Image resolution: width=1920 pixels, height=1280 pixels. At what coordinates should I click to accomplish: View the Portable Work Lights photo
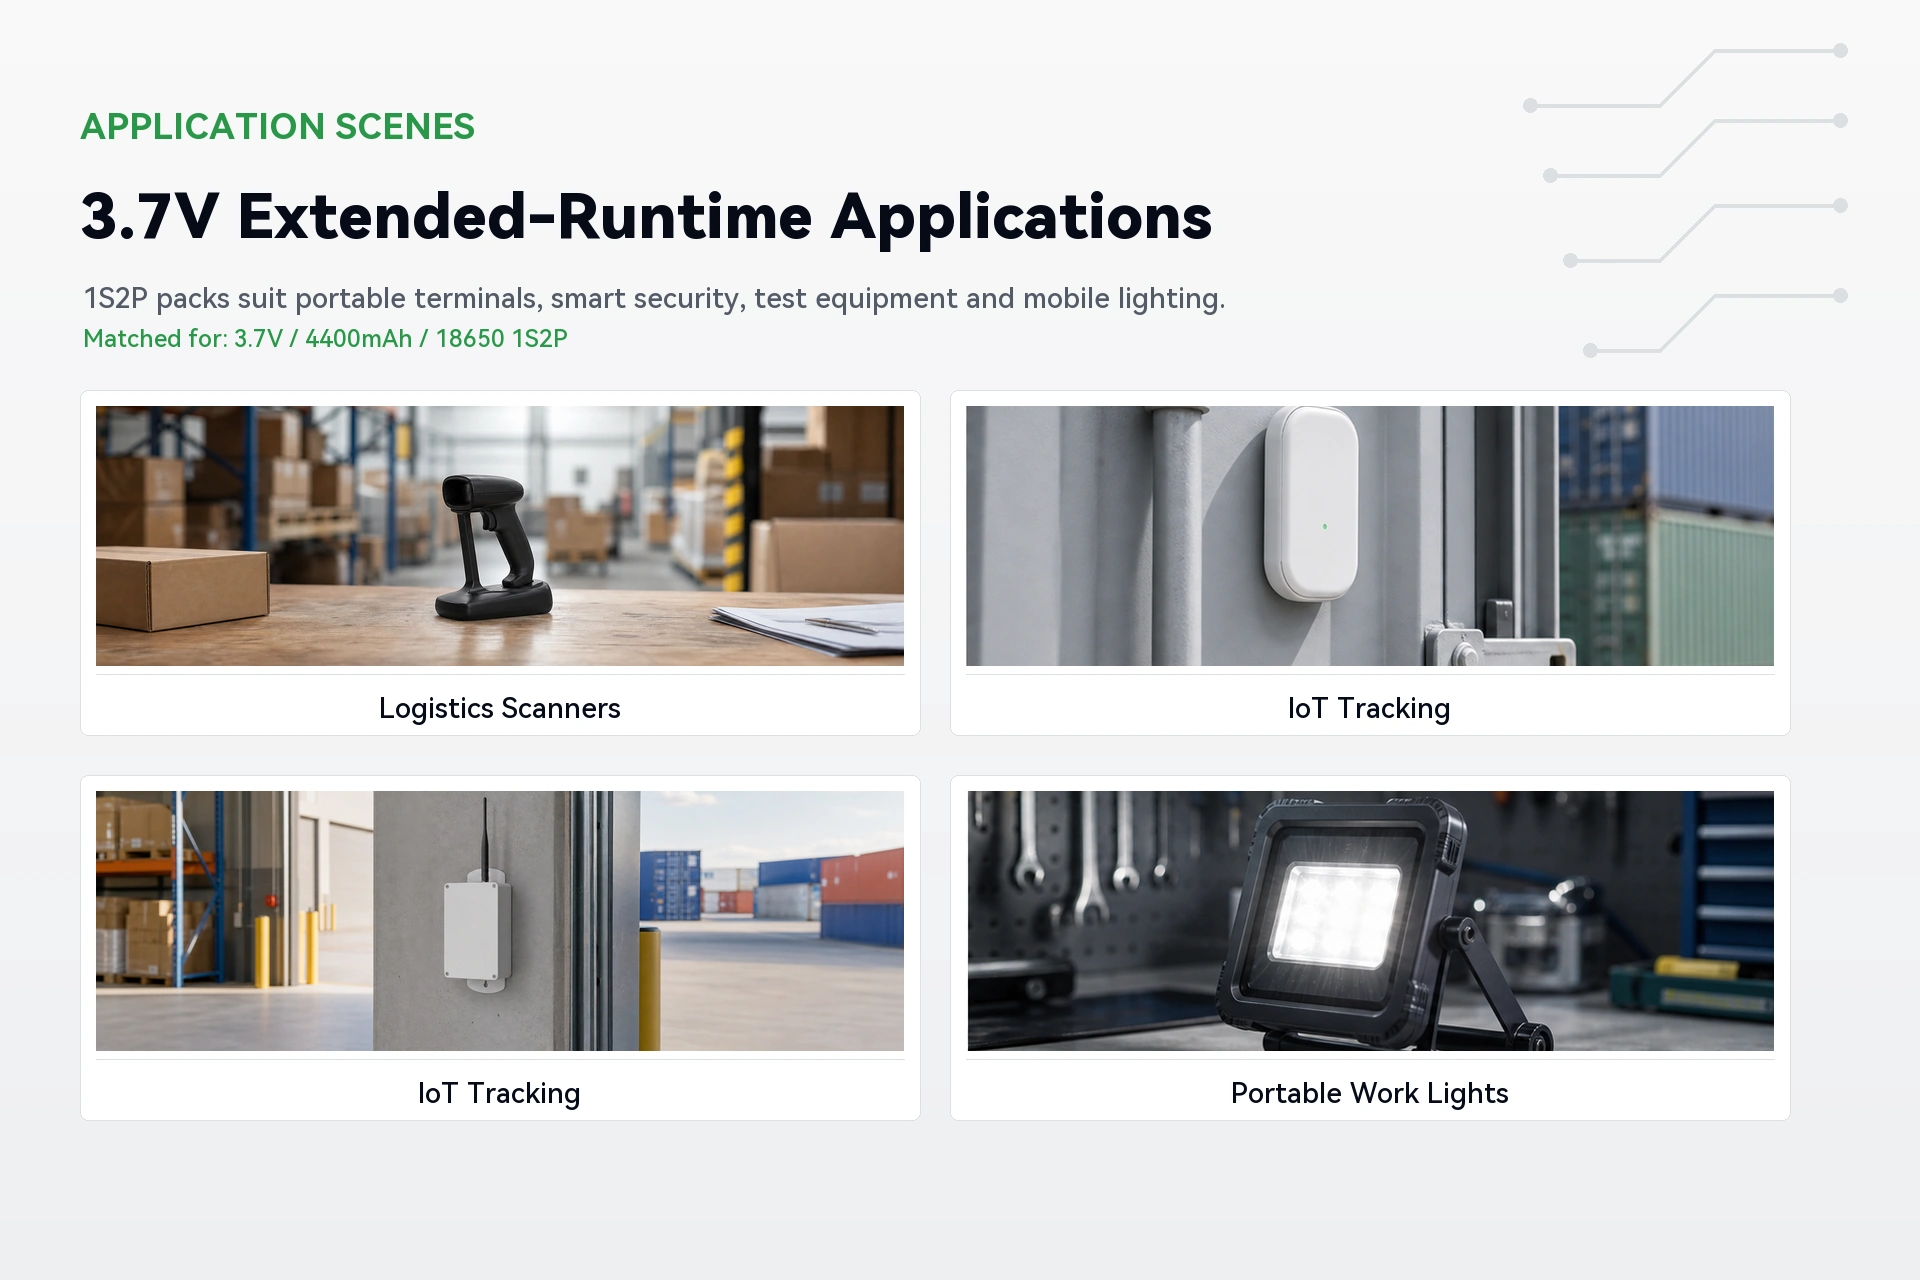[1370, 920]
